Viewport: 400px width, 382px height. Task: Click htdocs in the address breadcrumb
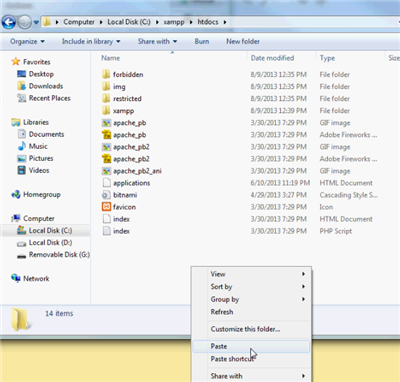point(208,22)
